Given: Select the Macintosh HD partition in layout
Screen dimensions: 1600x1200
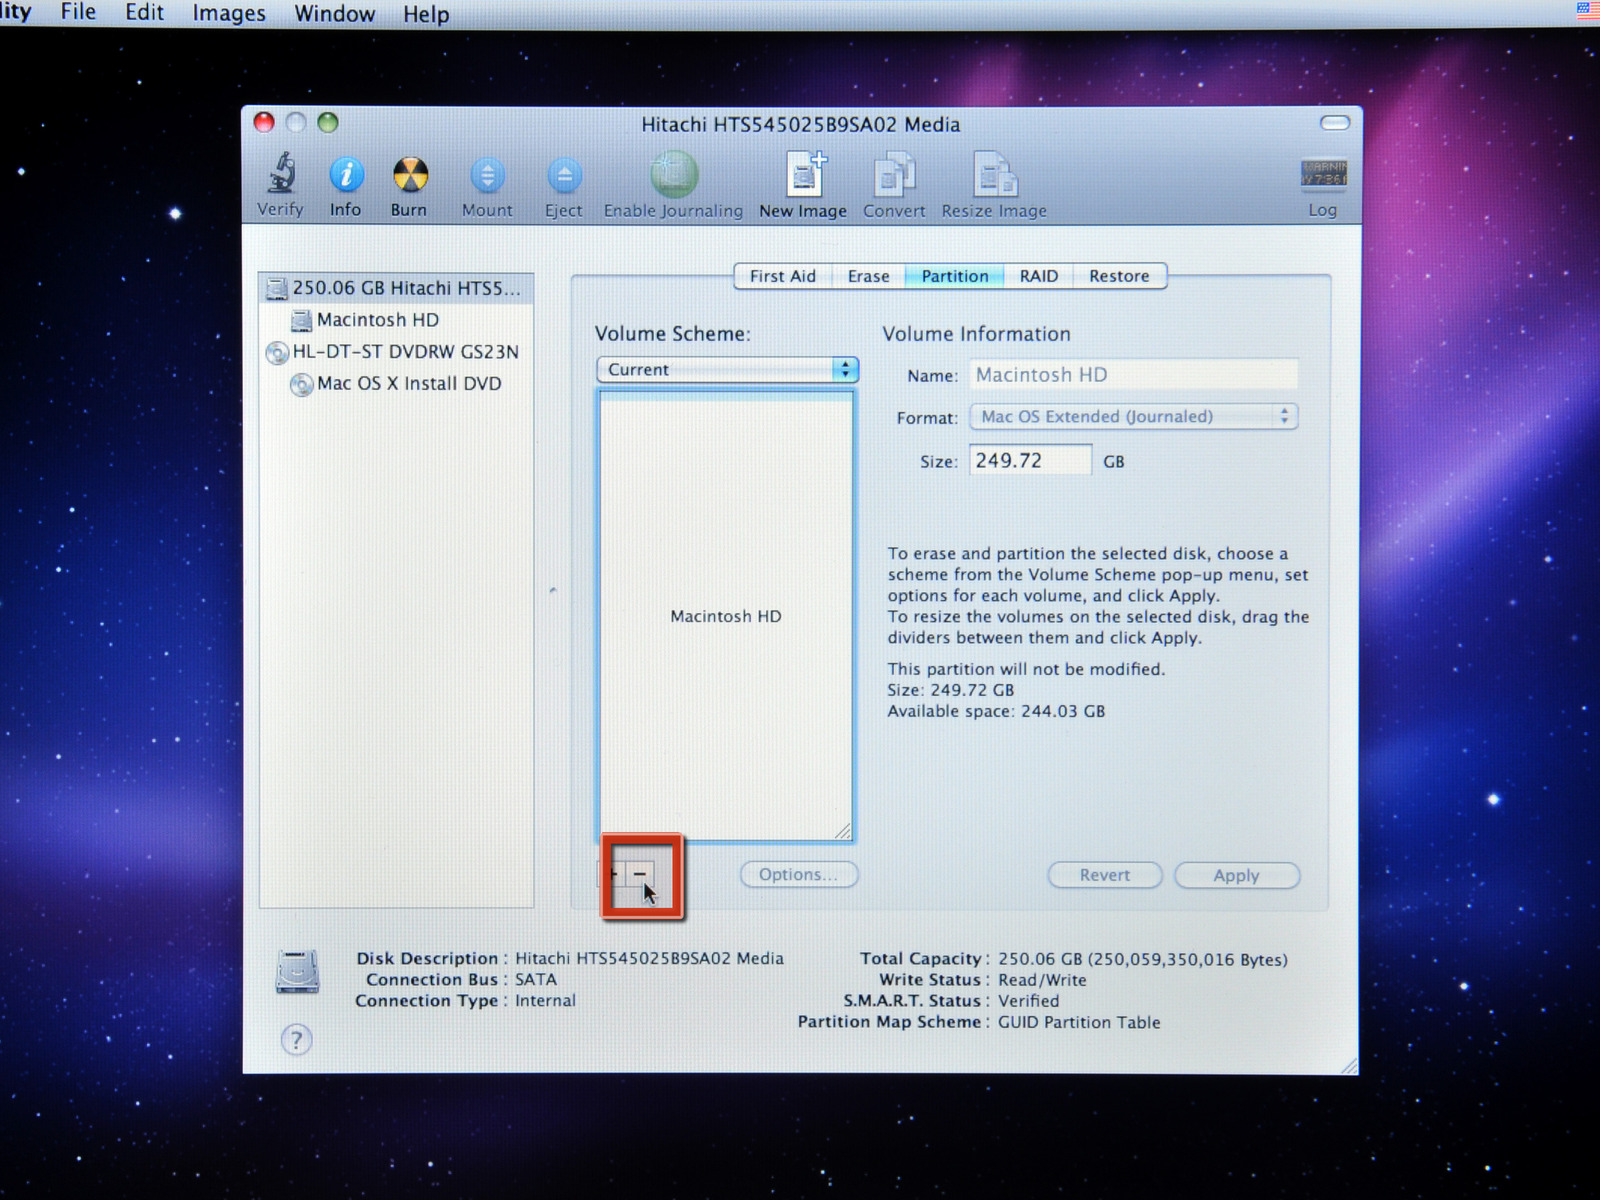Looking at the screenshot, I should coord(726,616).
